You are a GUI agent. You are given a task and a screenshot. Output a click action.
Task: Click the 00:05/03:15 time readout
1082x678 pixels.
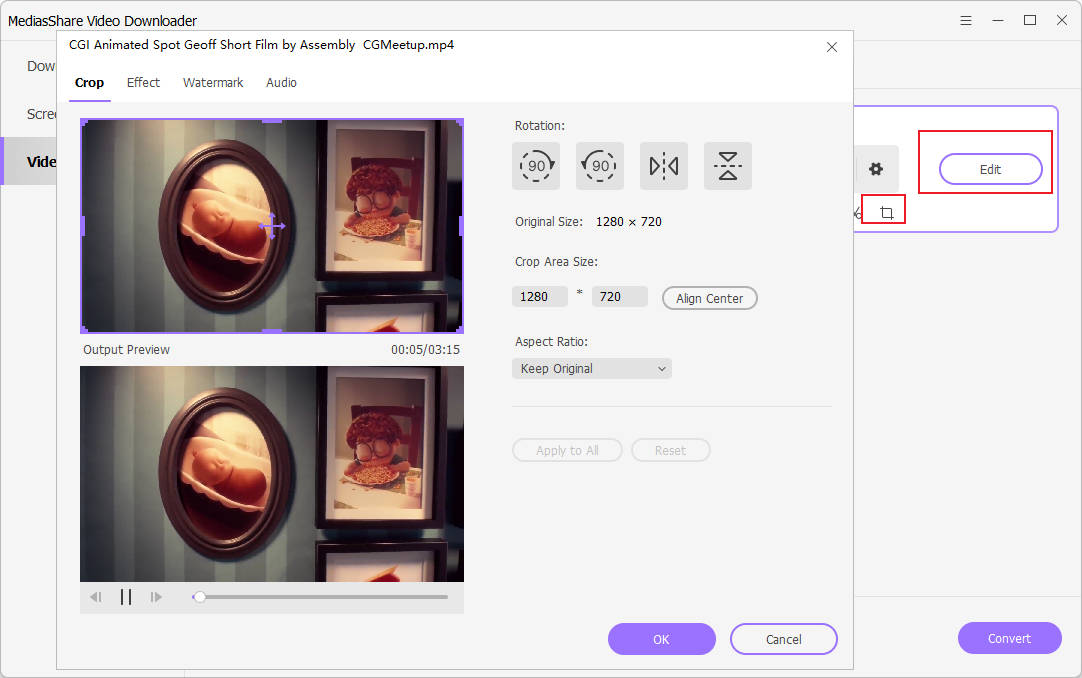click(425, 350)
